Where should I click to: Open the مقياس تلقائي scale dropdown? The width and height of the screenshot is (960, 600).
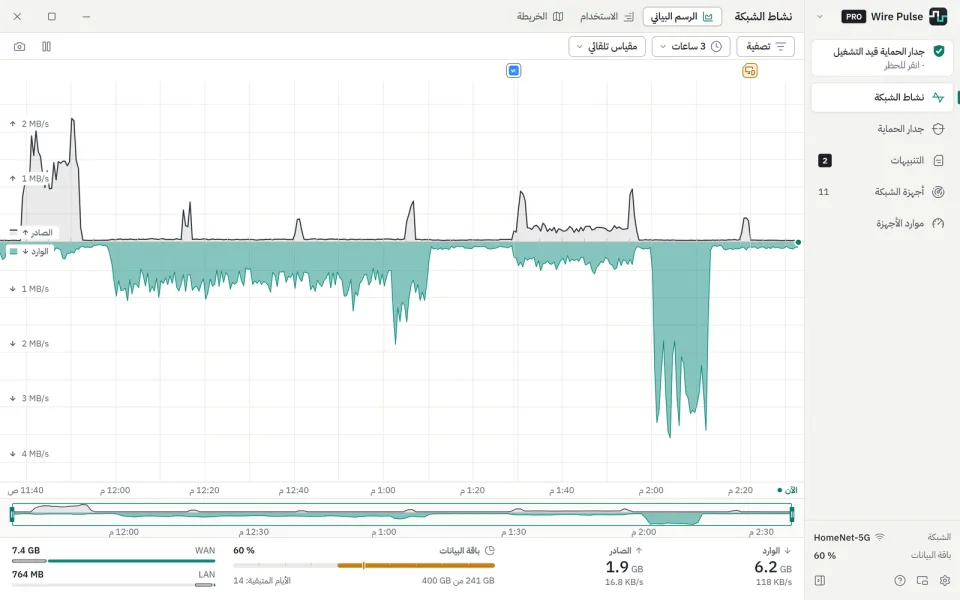607,47
